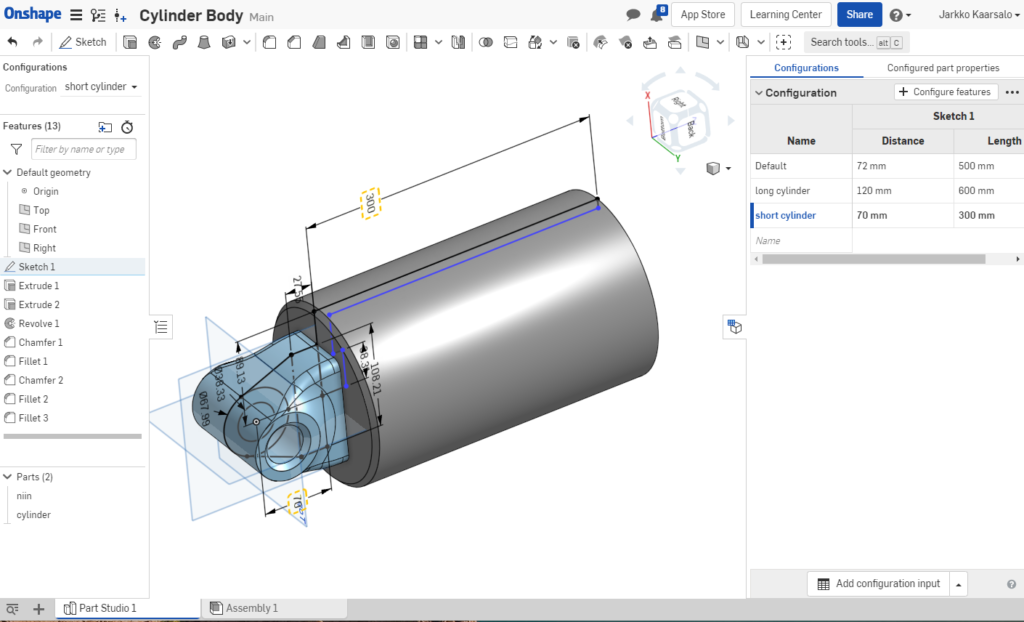Select the Replace face tool
The height and width of the screenshot is (622, 1024).
coord(675,42)
